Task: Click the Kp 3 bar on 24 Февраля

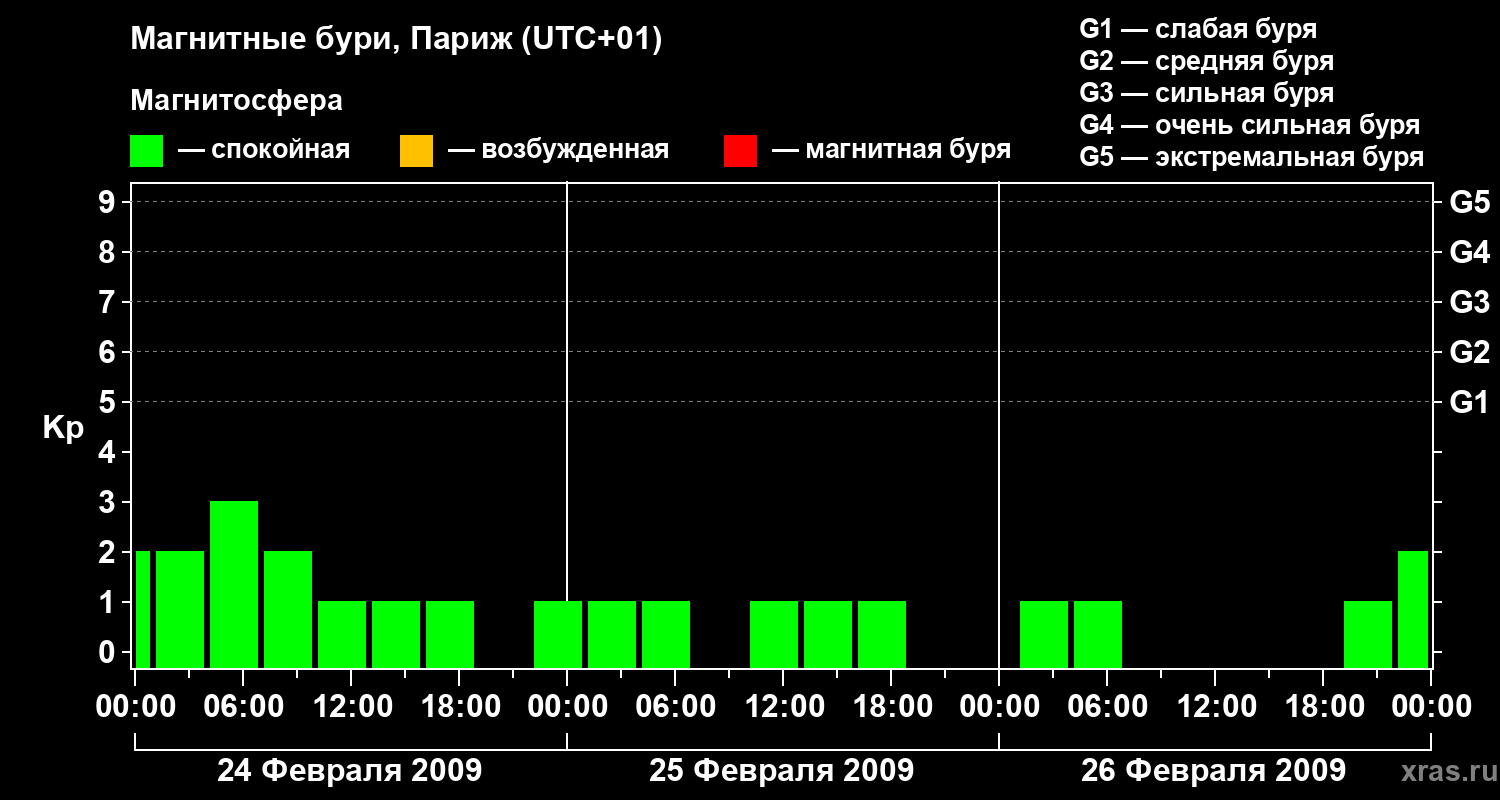Action: pos(234,584)
